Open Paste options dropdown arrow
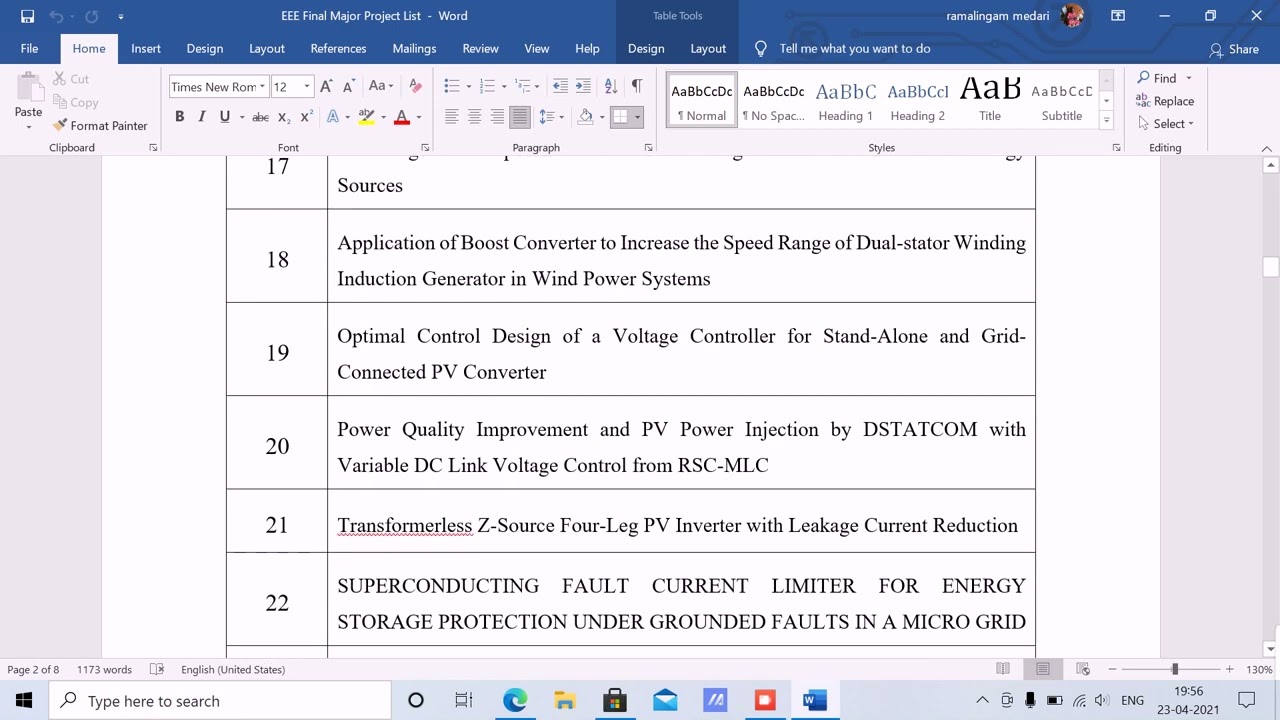Image resolution: width=1280 pixels, height=720 pixels. [x=28, y=127]
